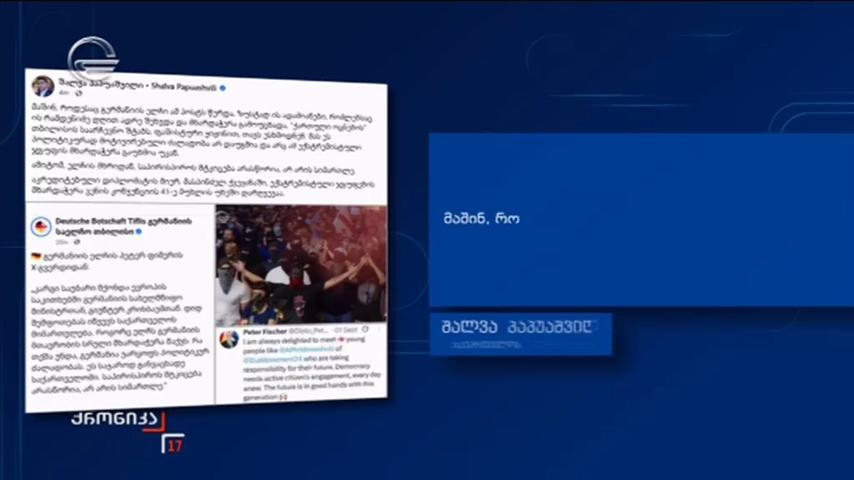Click the Peter Fischer name in the tweet
The height and width of the screenshot is (480, 854).
coord(265,331)
